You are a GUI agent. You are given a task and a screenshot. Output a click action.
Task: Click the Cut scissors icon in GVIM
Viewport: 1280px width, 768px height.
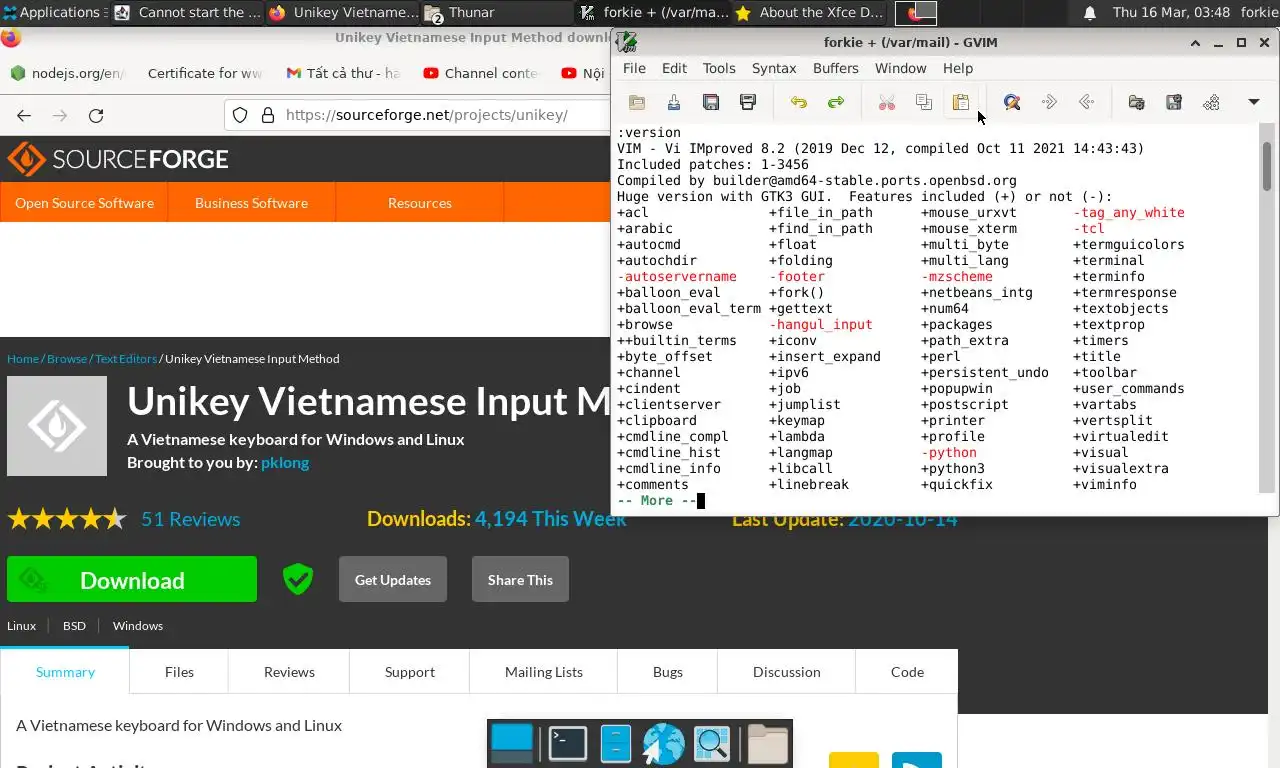coord(886,102)
